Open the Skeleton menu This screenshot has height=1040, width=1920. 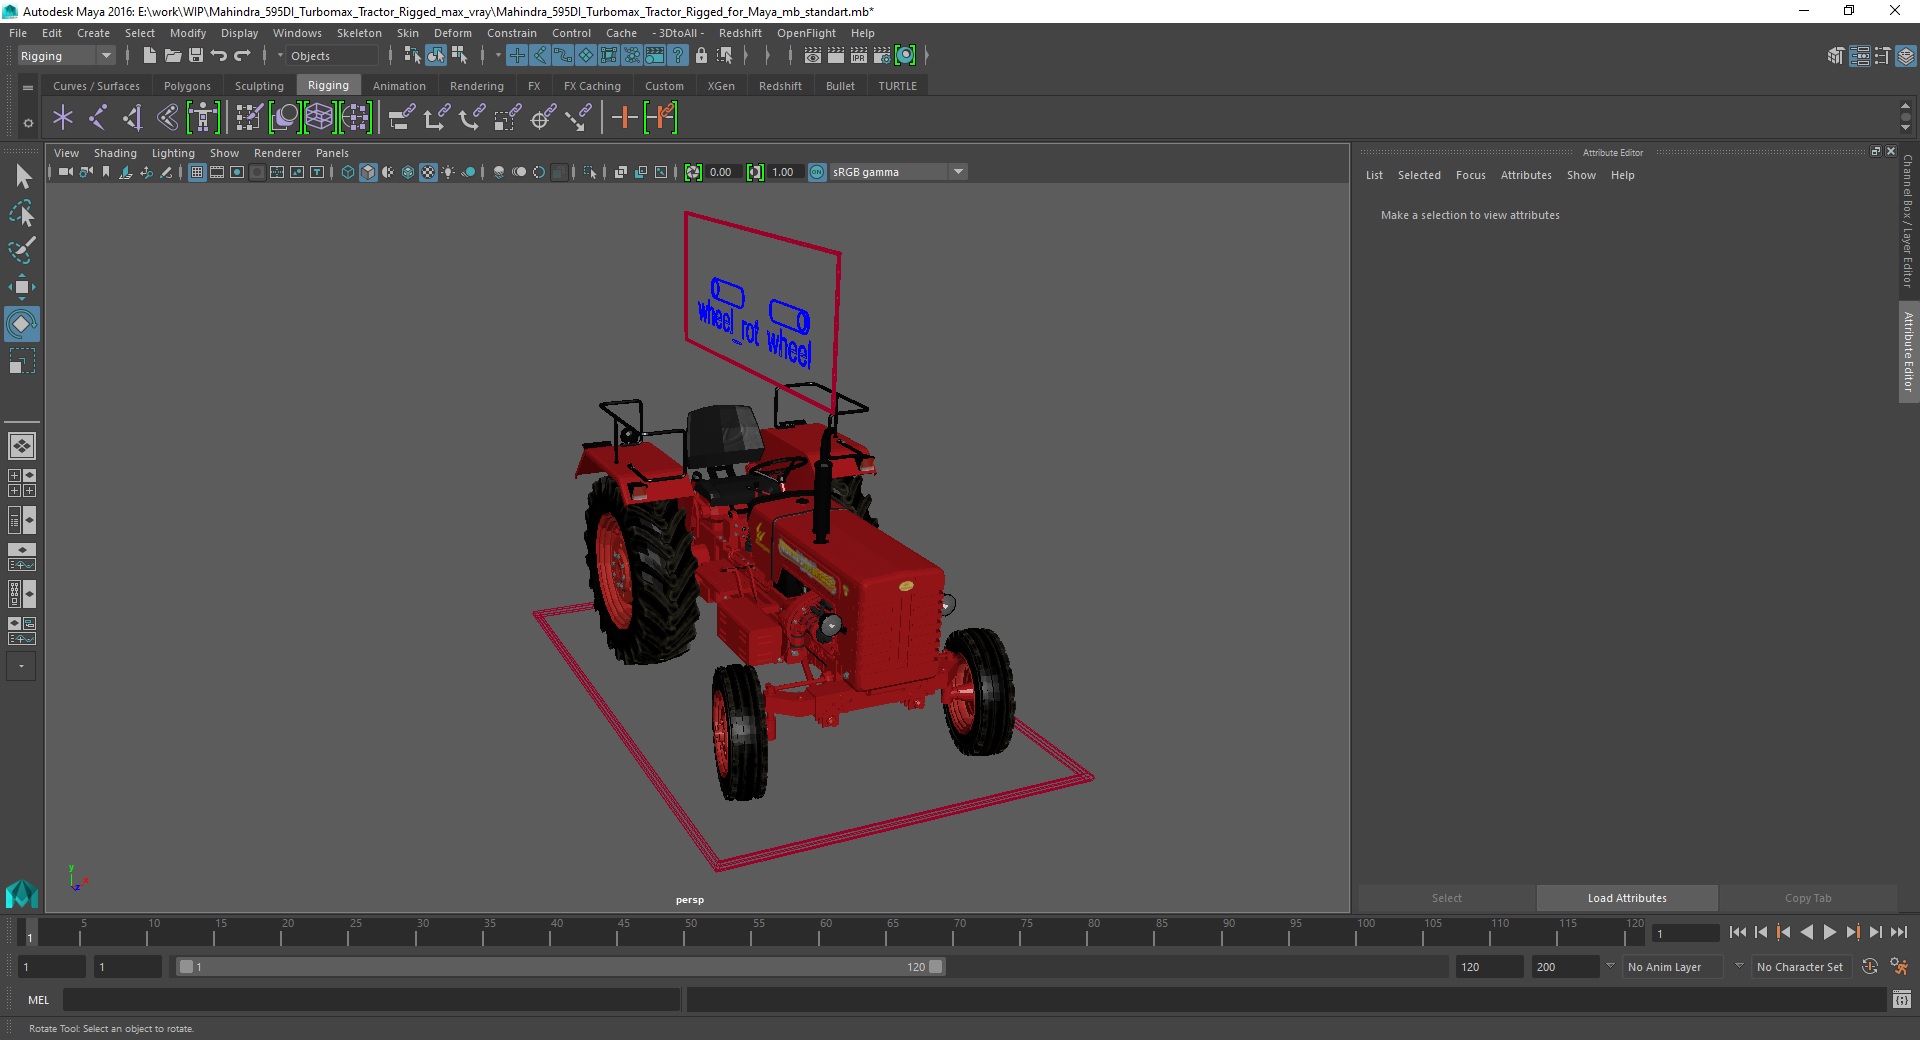coord(359,33)
